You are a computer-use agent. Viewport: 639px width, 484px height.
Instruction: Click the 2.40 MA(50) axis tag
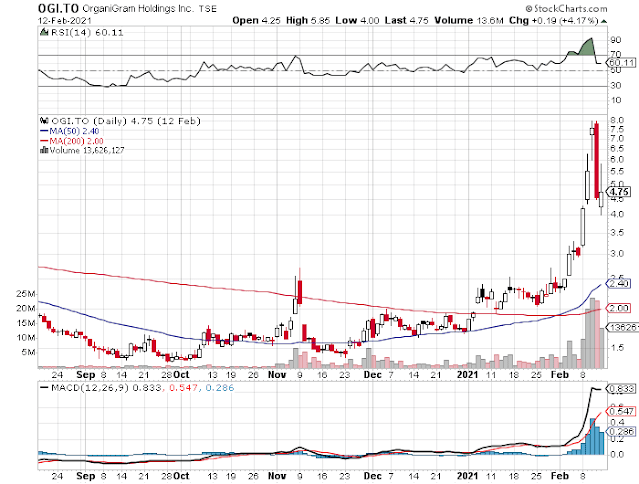[618, 283]
